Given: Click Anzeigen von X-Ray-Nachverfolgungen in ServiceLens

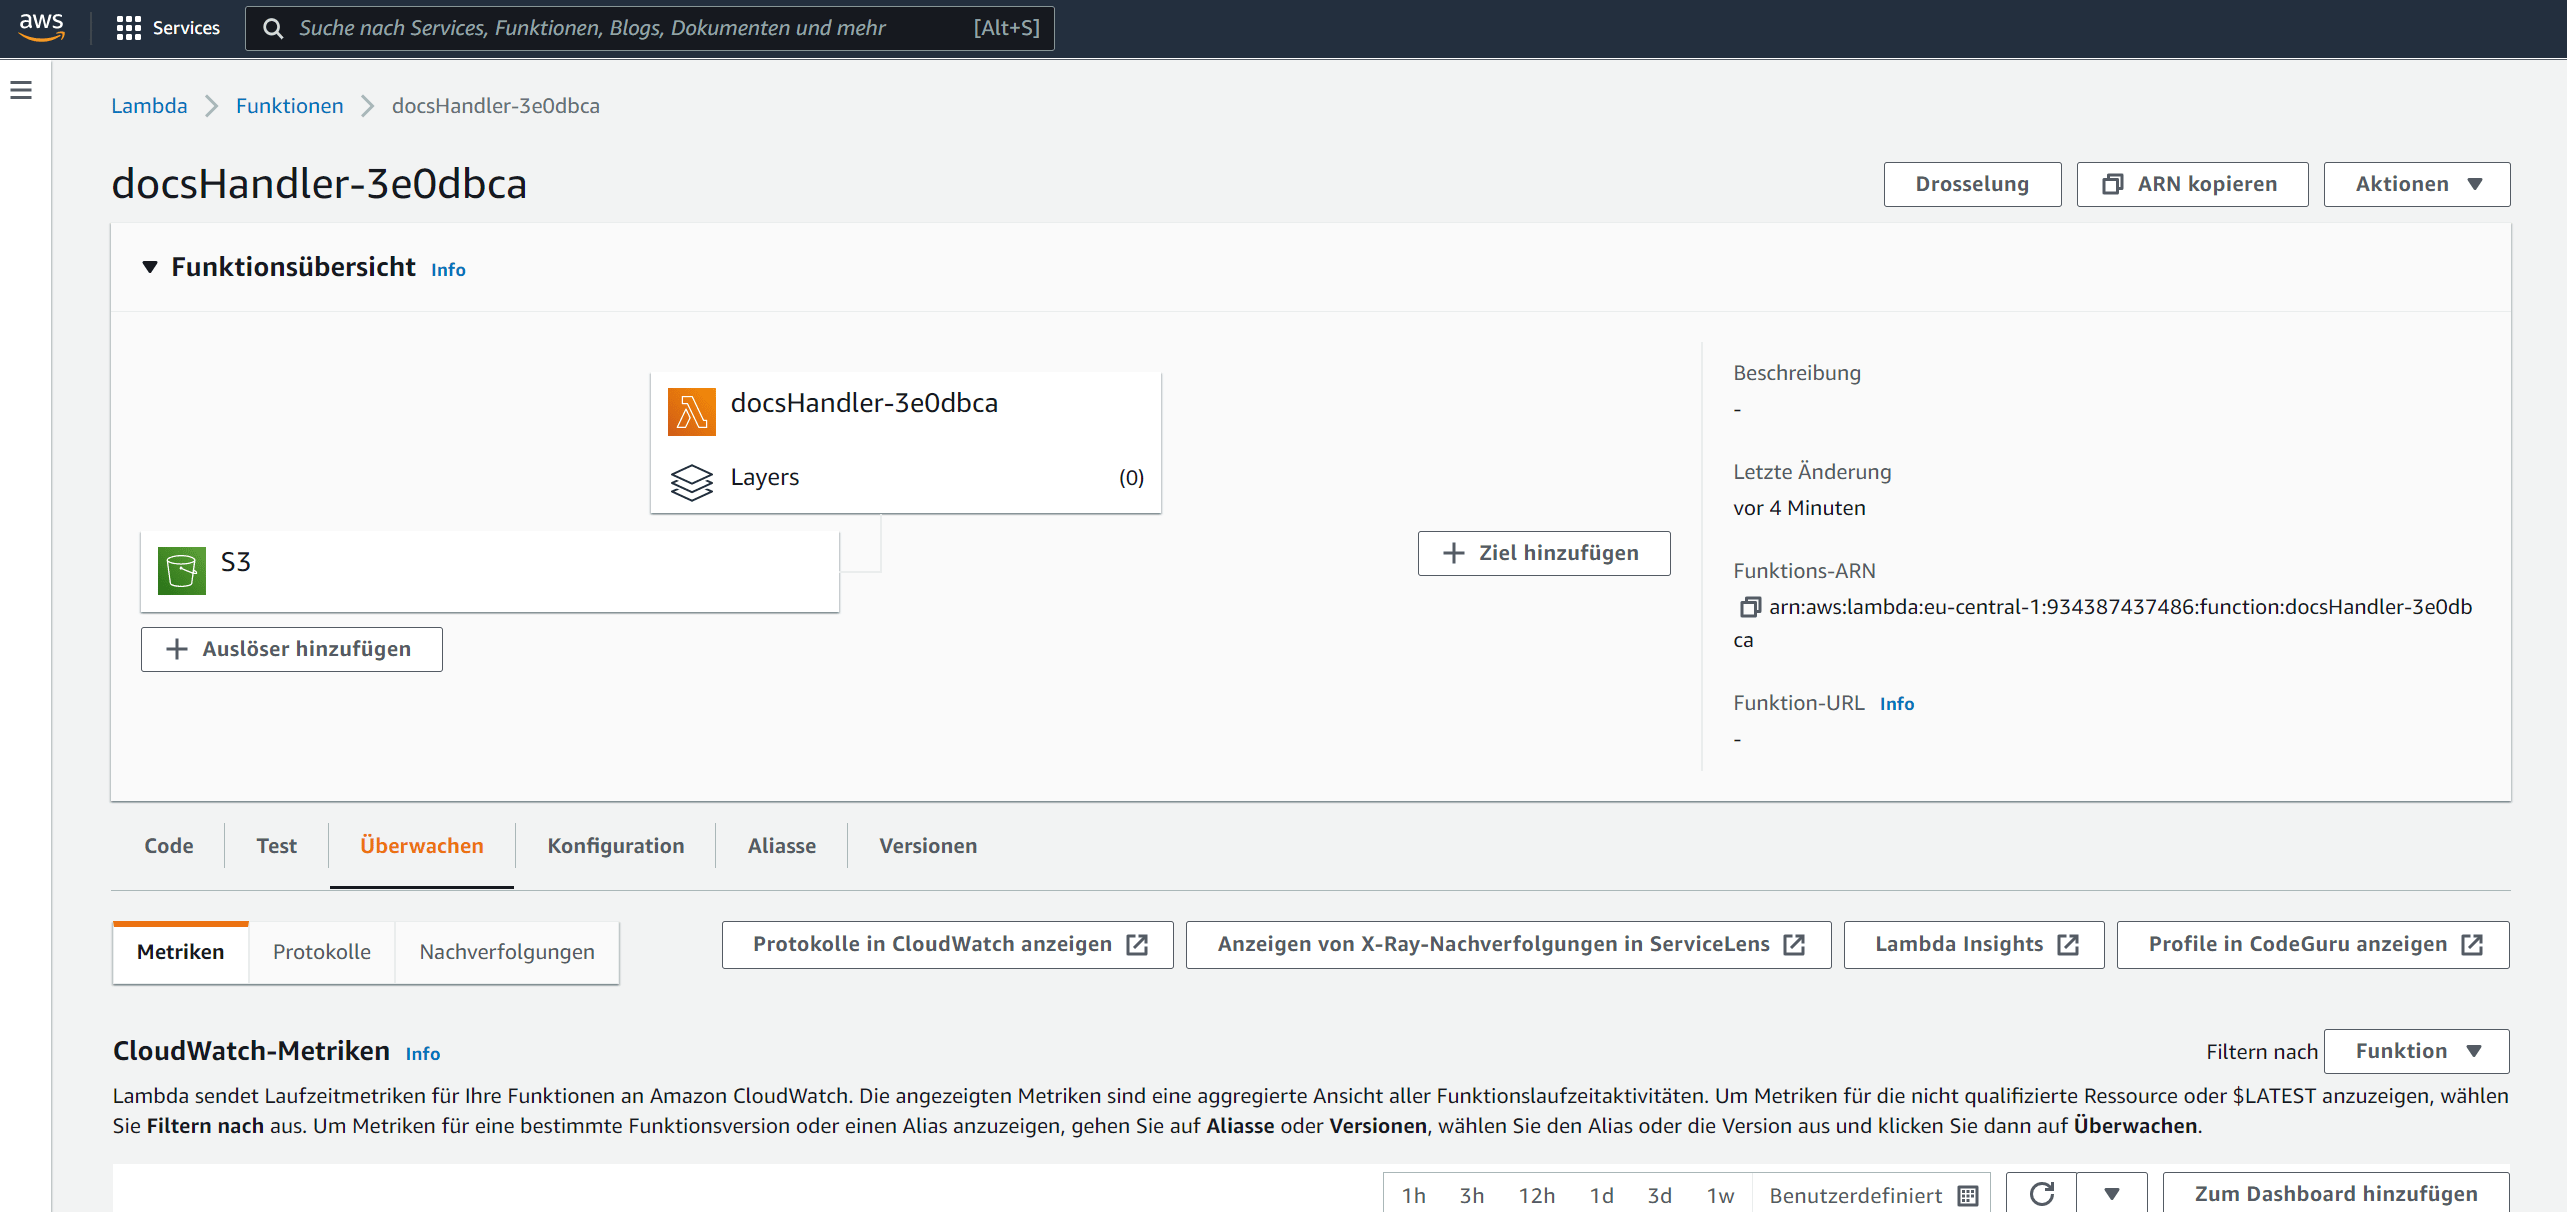Looking at the screenshot, I should pyautogui.click(x=1509, y=945).
